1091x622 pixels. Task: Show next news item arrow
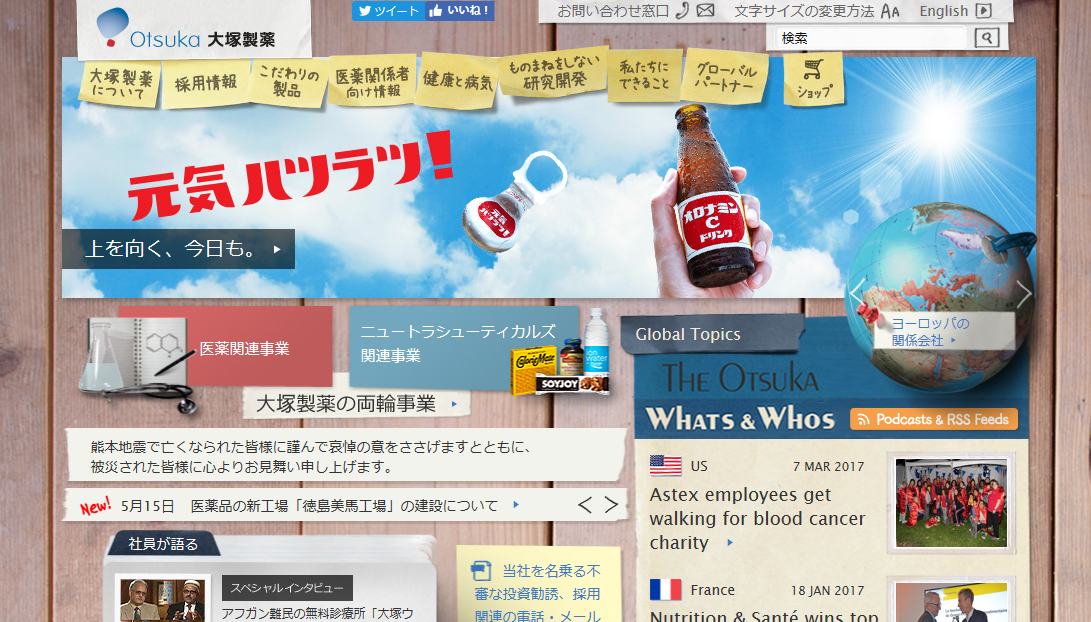[611, 505]
